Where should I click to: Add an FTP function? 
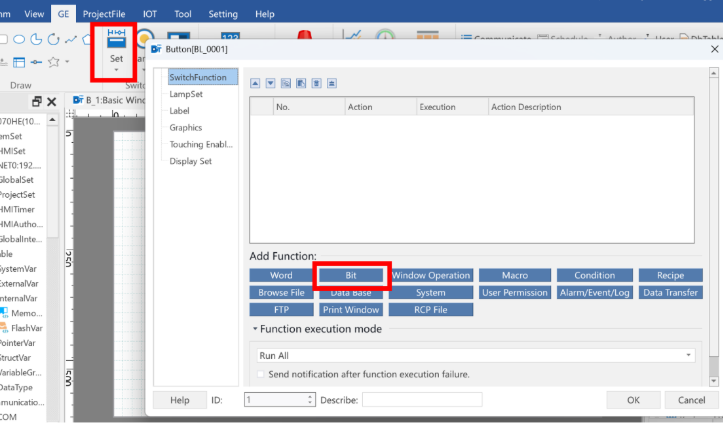point(281,310)
